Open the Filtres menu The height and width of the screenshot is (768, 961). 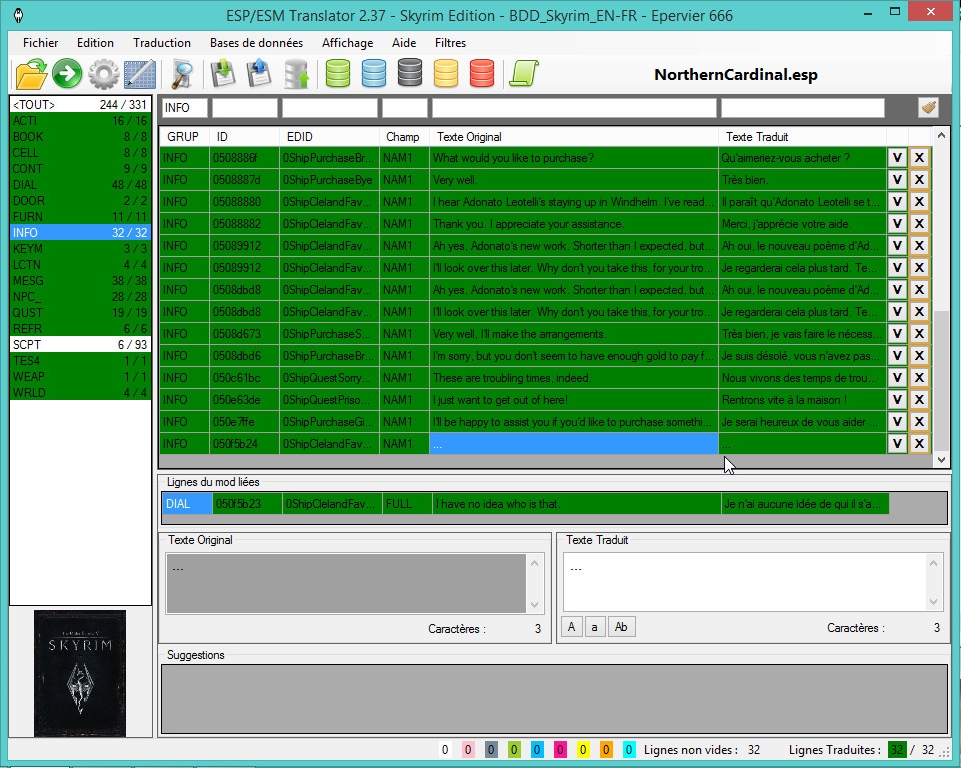pyautogui.click(x=450, y=43)
